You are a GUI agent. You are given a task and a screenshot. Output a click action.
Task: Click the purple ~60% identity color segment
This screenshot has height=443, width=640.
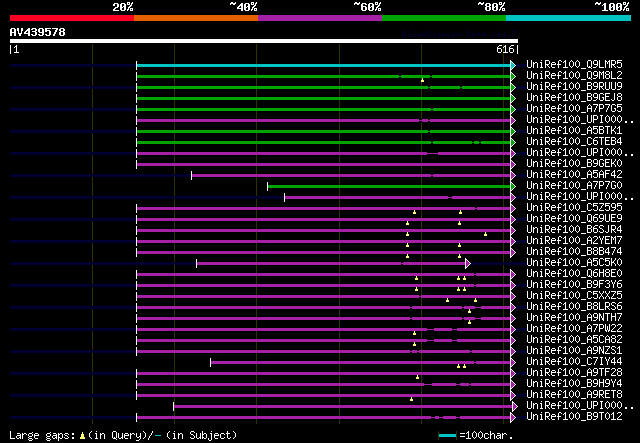click(320, 18)
